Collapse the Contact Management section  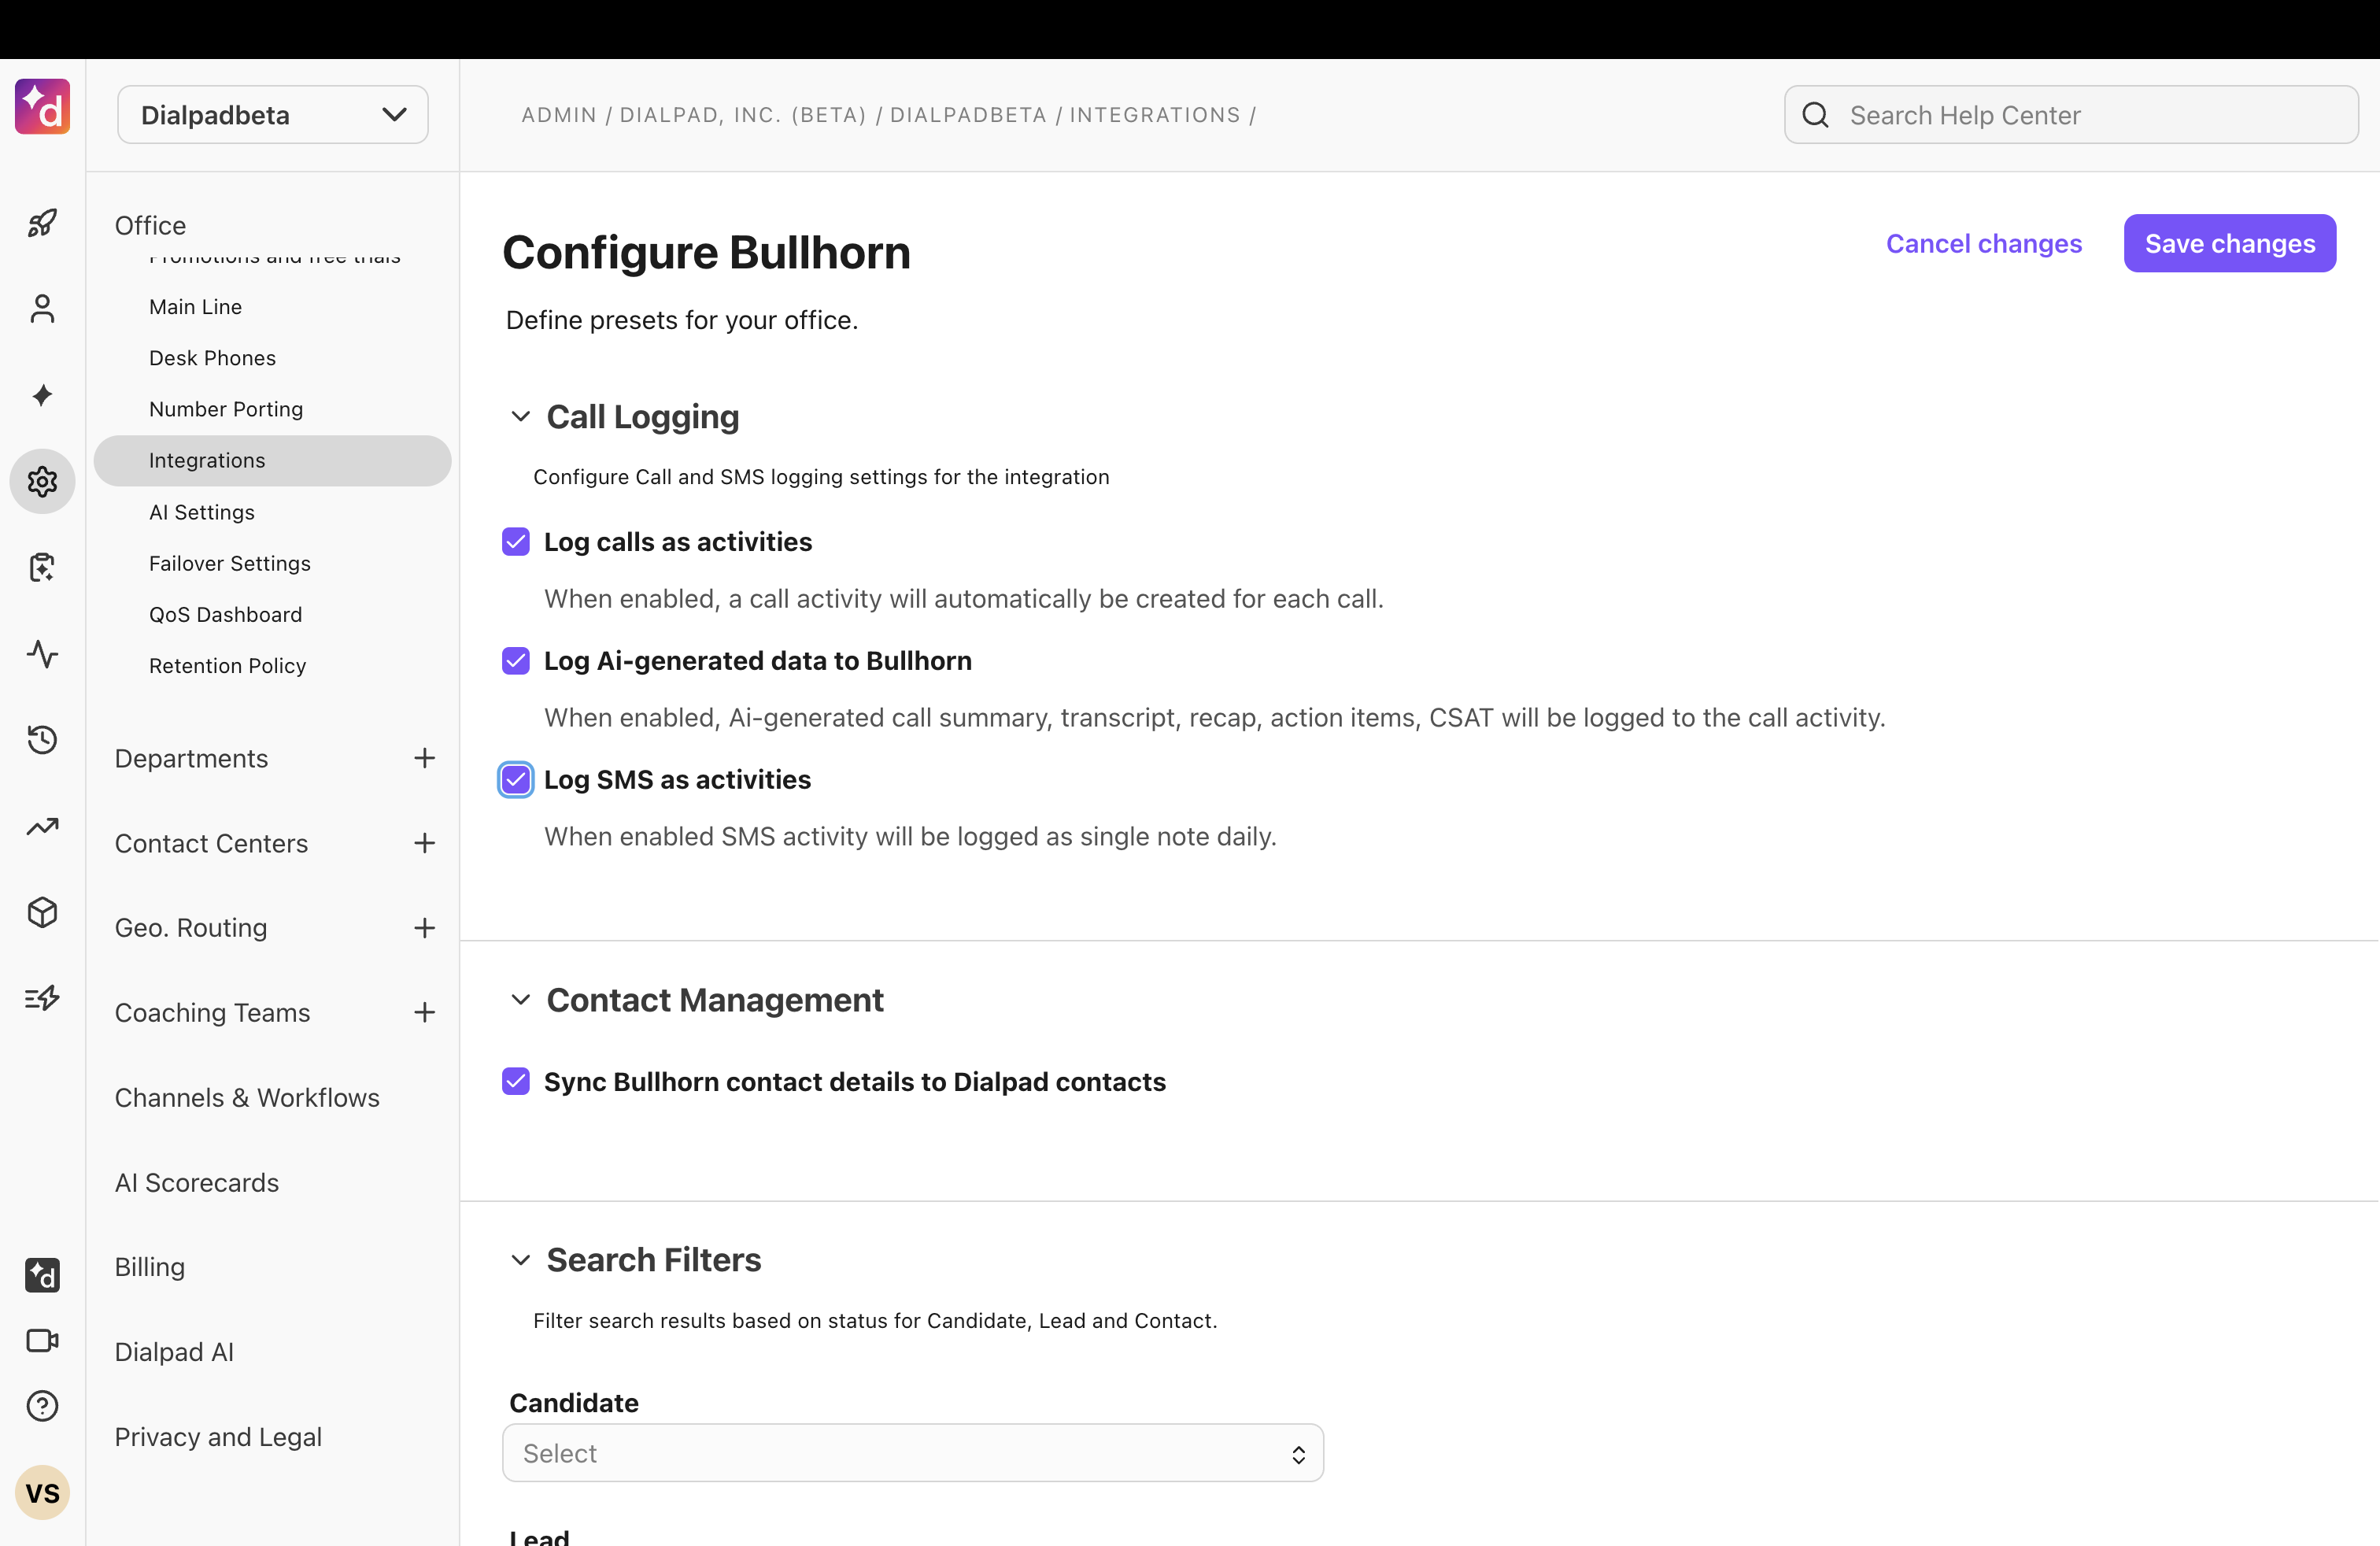pos(520,1000)
